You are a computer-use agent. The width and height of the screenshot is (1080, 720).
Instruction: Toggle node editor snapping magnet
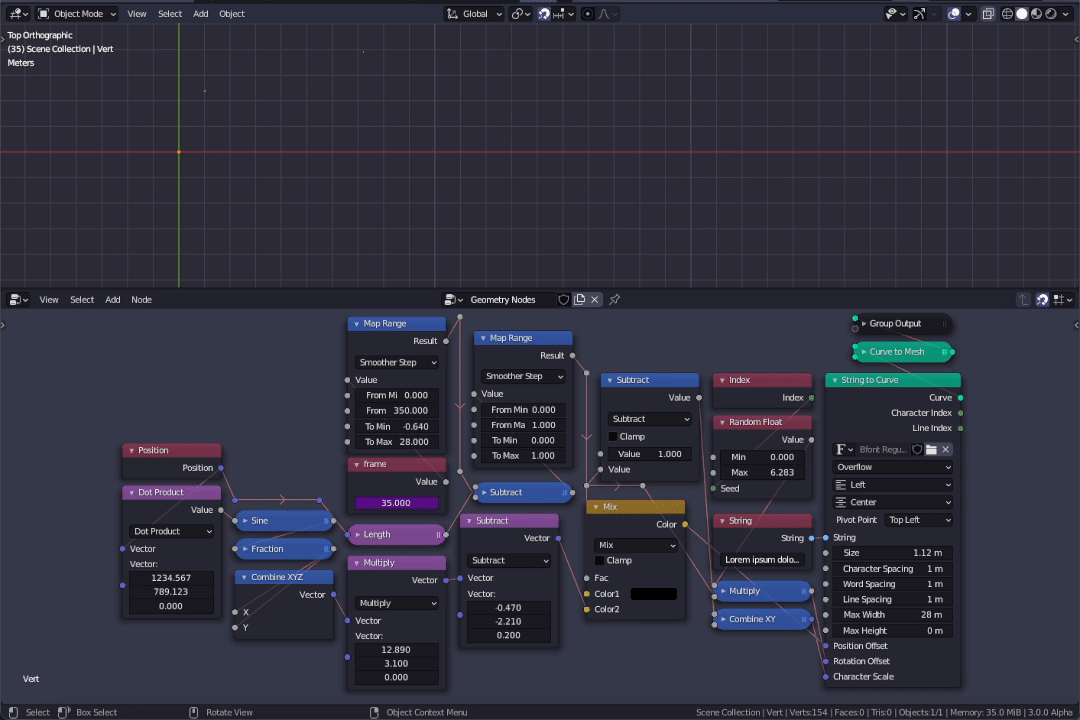[1042, 300]
